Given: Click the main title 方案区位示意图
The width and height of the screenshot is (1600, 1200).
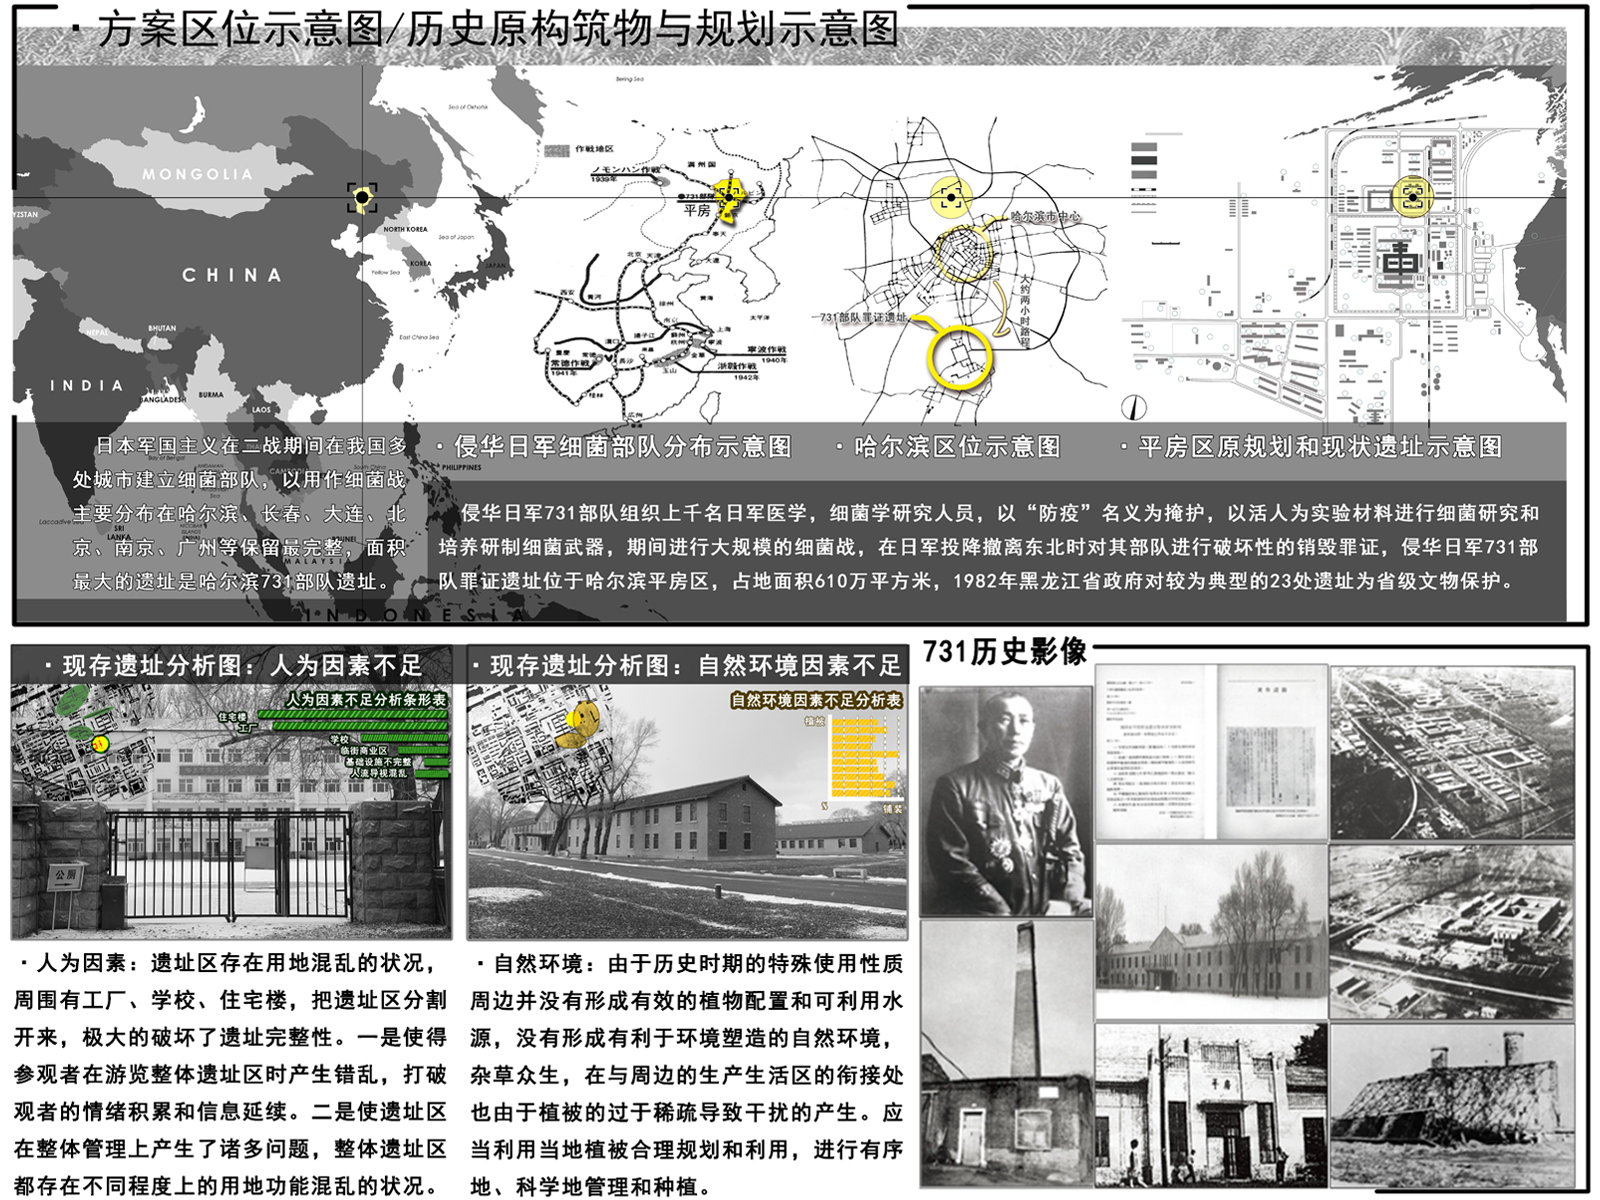Looking at the screenshot, I should tap(240, 30).
